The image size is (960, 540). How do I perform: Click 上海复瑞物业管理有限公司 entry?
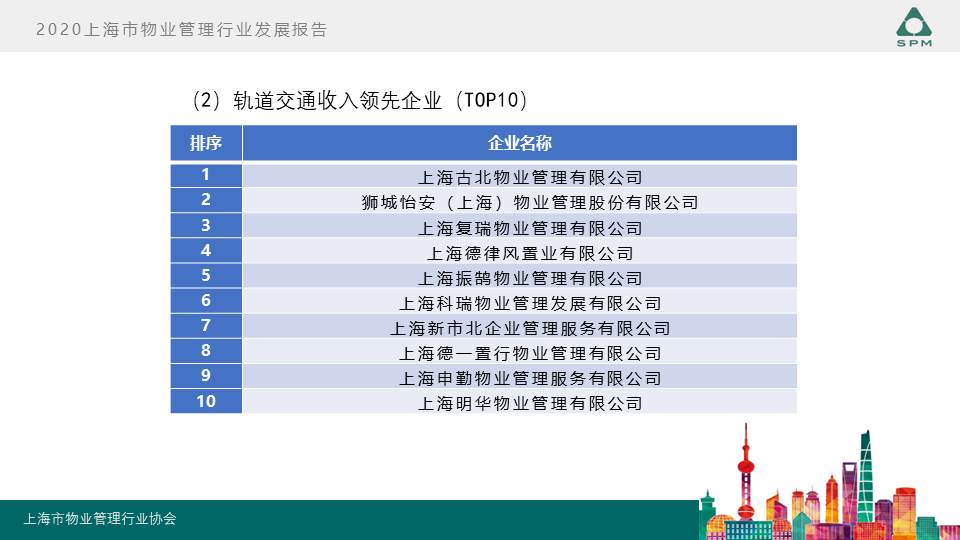[x=529, y=227]
